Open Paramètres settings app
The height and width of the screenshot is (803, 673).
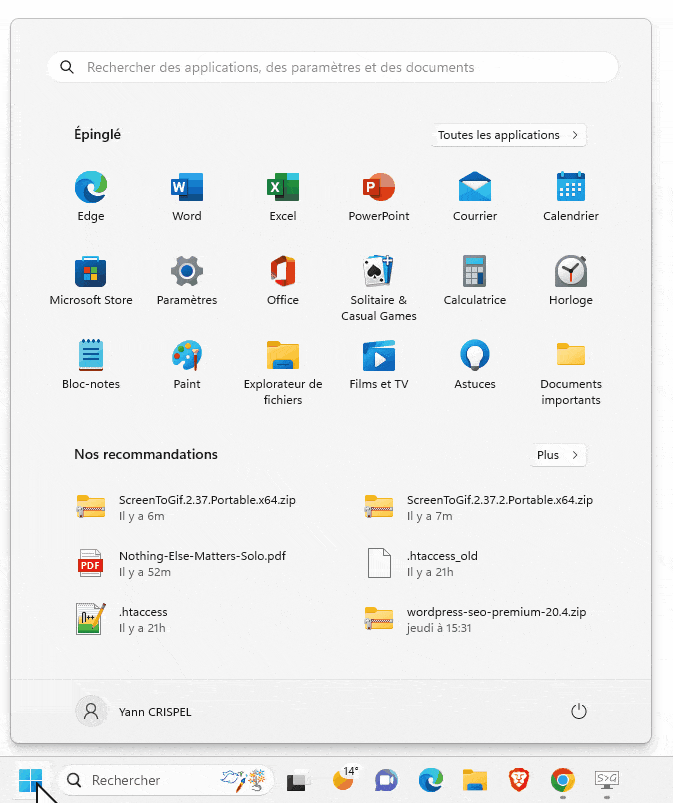tap(186, 280)
